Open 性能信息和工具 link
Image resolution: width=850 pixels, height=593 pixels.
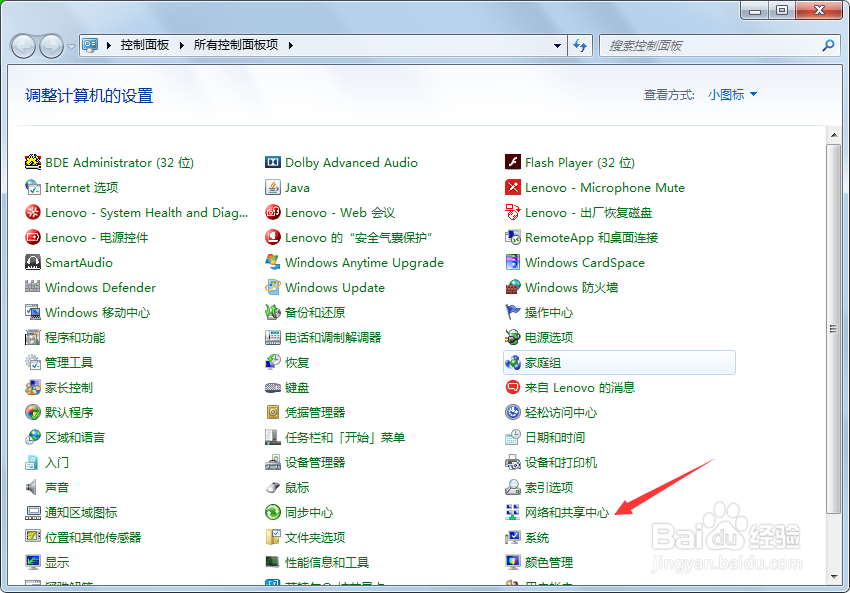pos(327,563)
